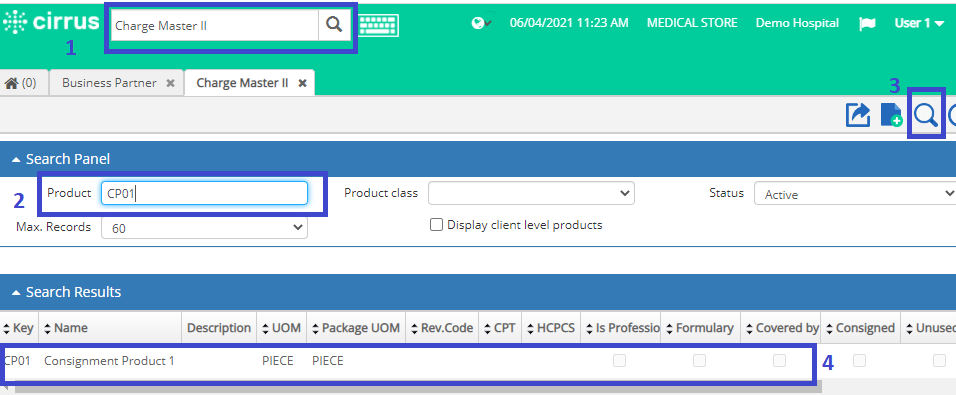
Task: Click the PIECE value in Package UOM column
Action: click(x=328, y=361)
